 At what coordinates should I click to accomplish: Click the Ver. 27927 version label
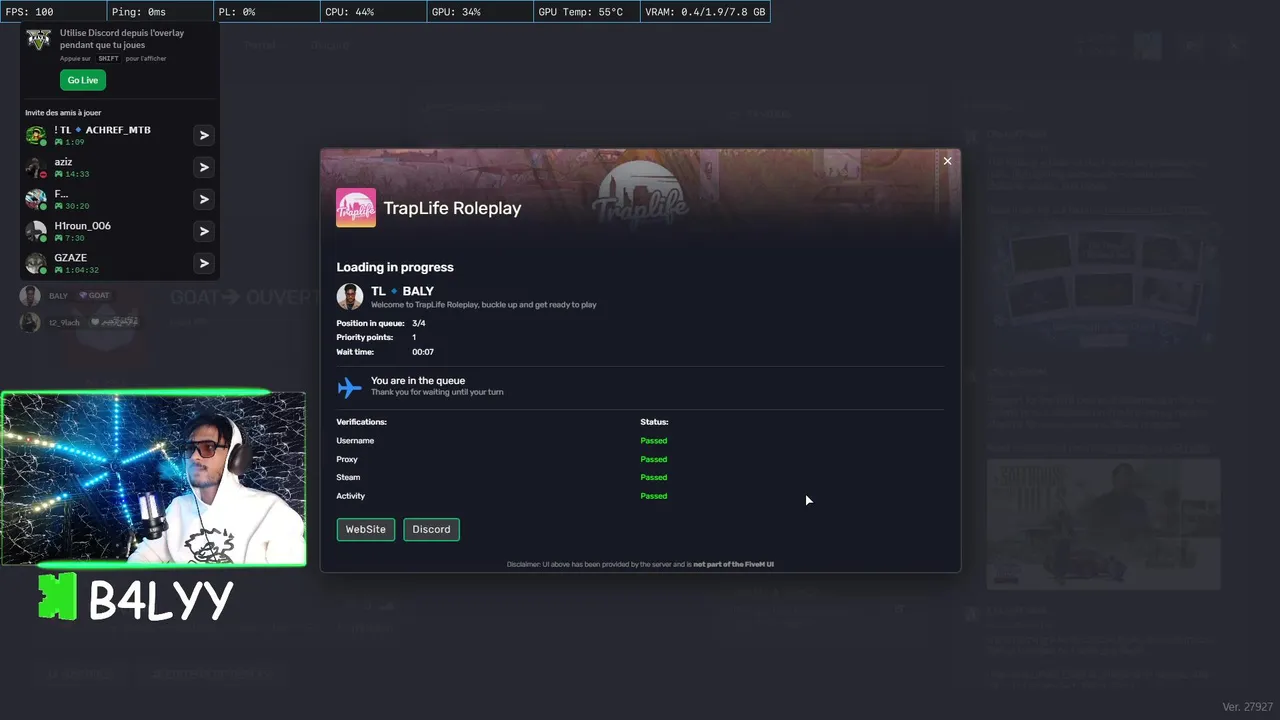pos(1248,707)
